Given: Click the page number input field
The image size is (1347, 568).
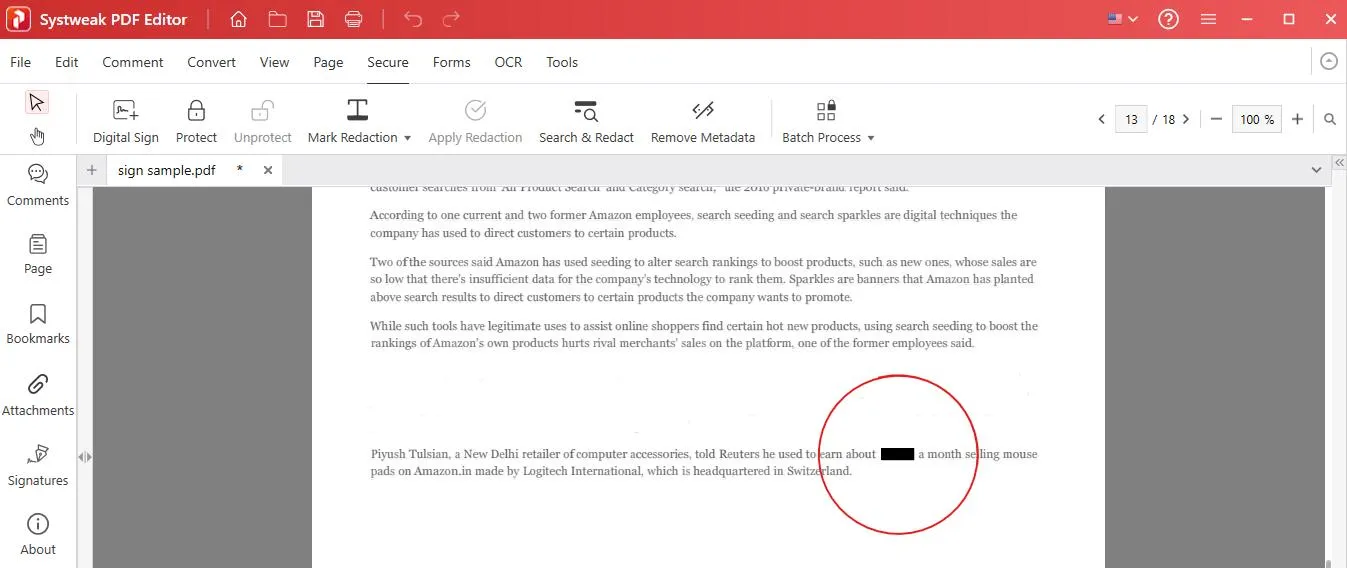Looking at the screenshot, I should tap(1131, 119).
